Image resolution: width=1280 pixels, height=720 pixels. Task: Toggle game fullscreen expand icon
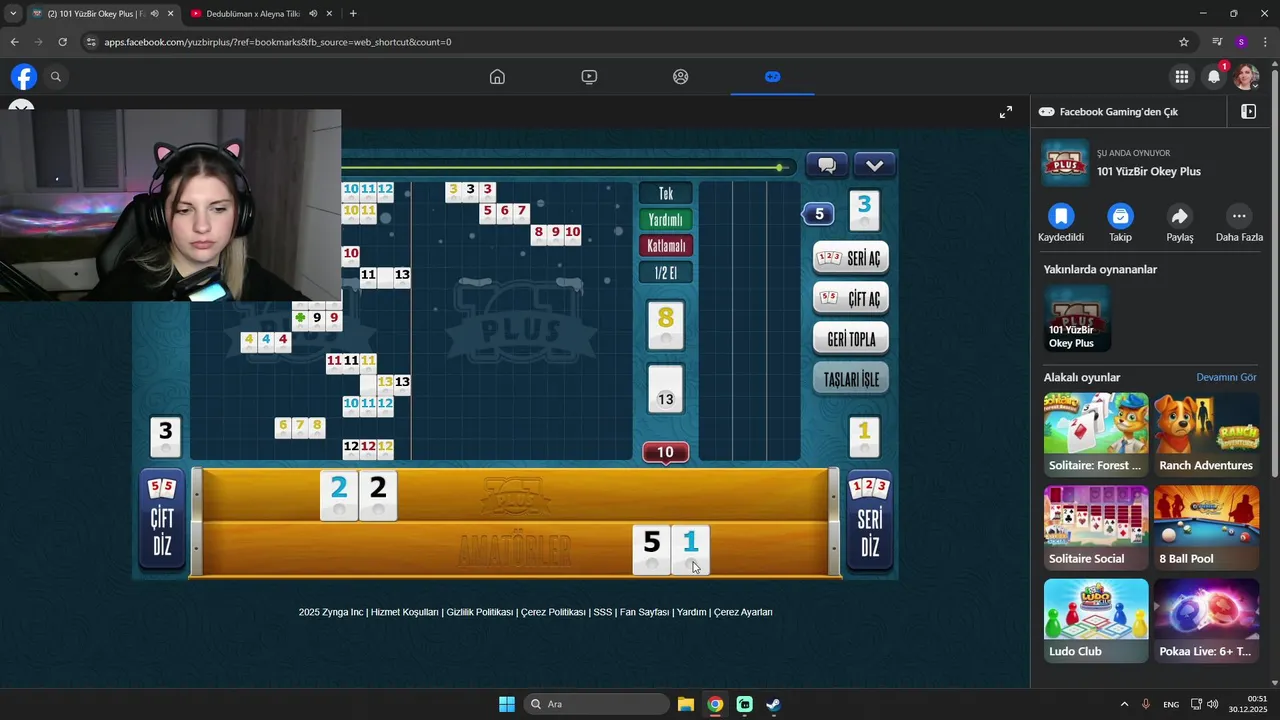[x=1006, y=112]
